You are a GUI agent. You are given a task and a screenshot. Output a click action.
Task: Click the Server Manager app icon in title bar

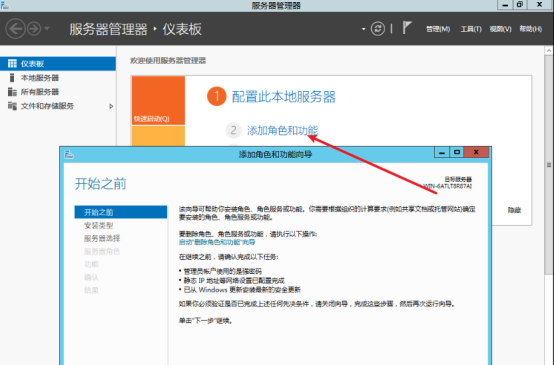point(5,5)
